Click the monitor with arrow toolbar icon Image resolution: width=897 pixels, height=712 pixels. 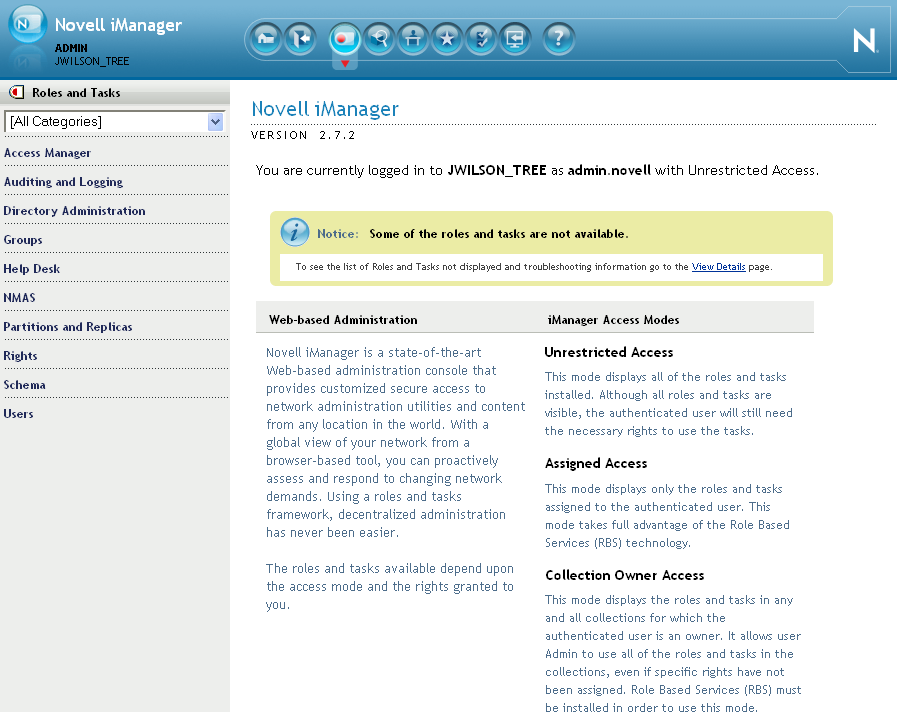click(x=515, y=39)
